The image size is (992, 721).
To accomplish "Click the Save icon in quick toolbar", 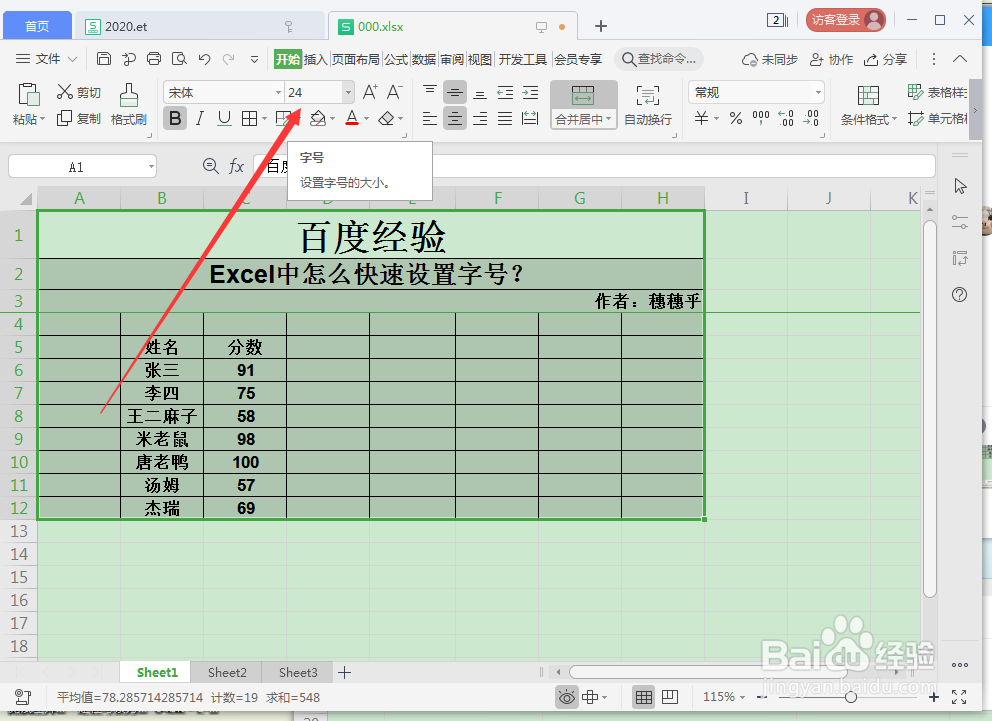I will [104, 59].
